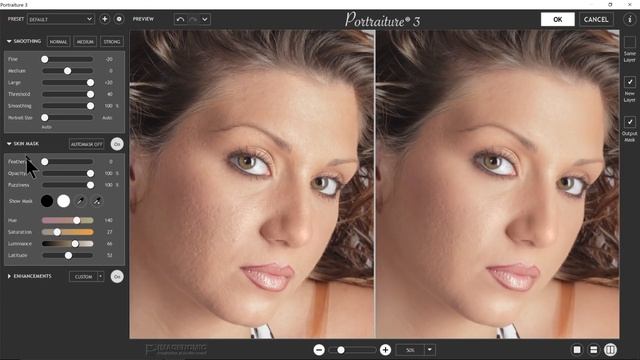Collapse the Skin Mask section
This screenshot has width=640, height=360.
9,144
